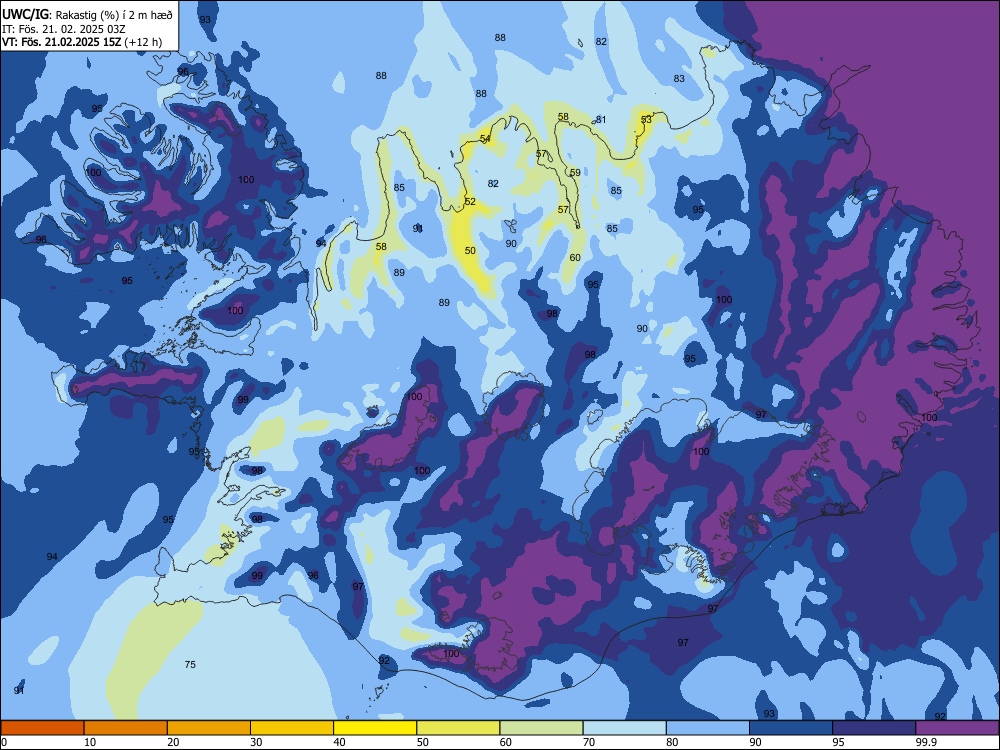This screenshot has height=750, width=1000.
Task: Click the legend label '99.9'
Action: pos(926,742)
